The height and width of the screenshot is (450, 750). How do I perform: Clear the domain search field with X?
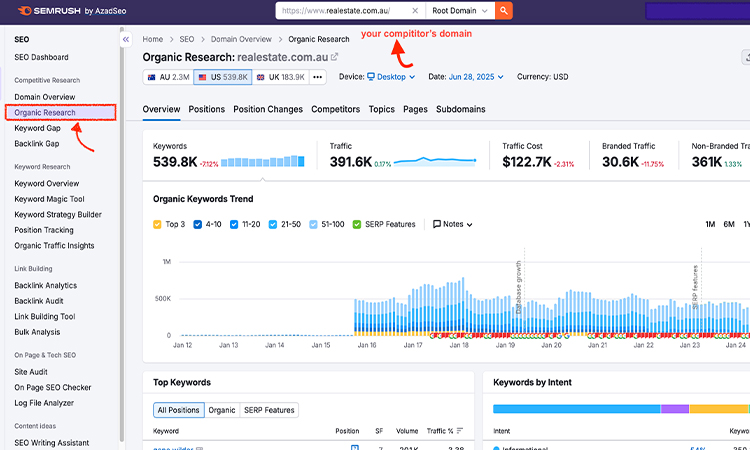pyautogui.click(x=415, y=11)
